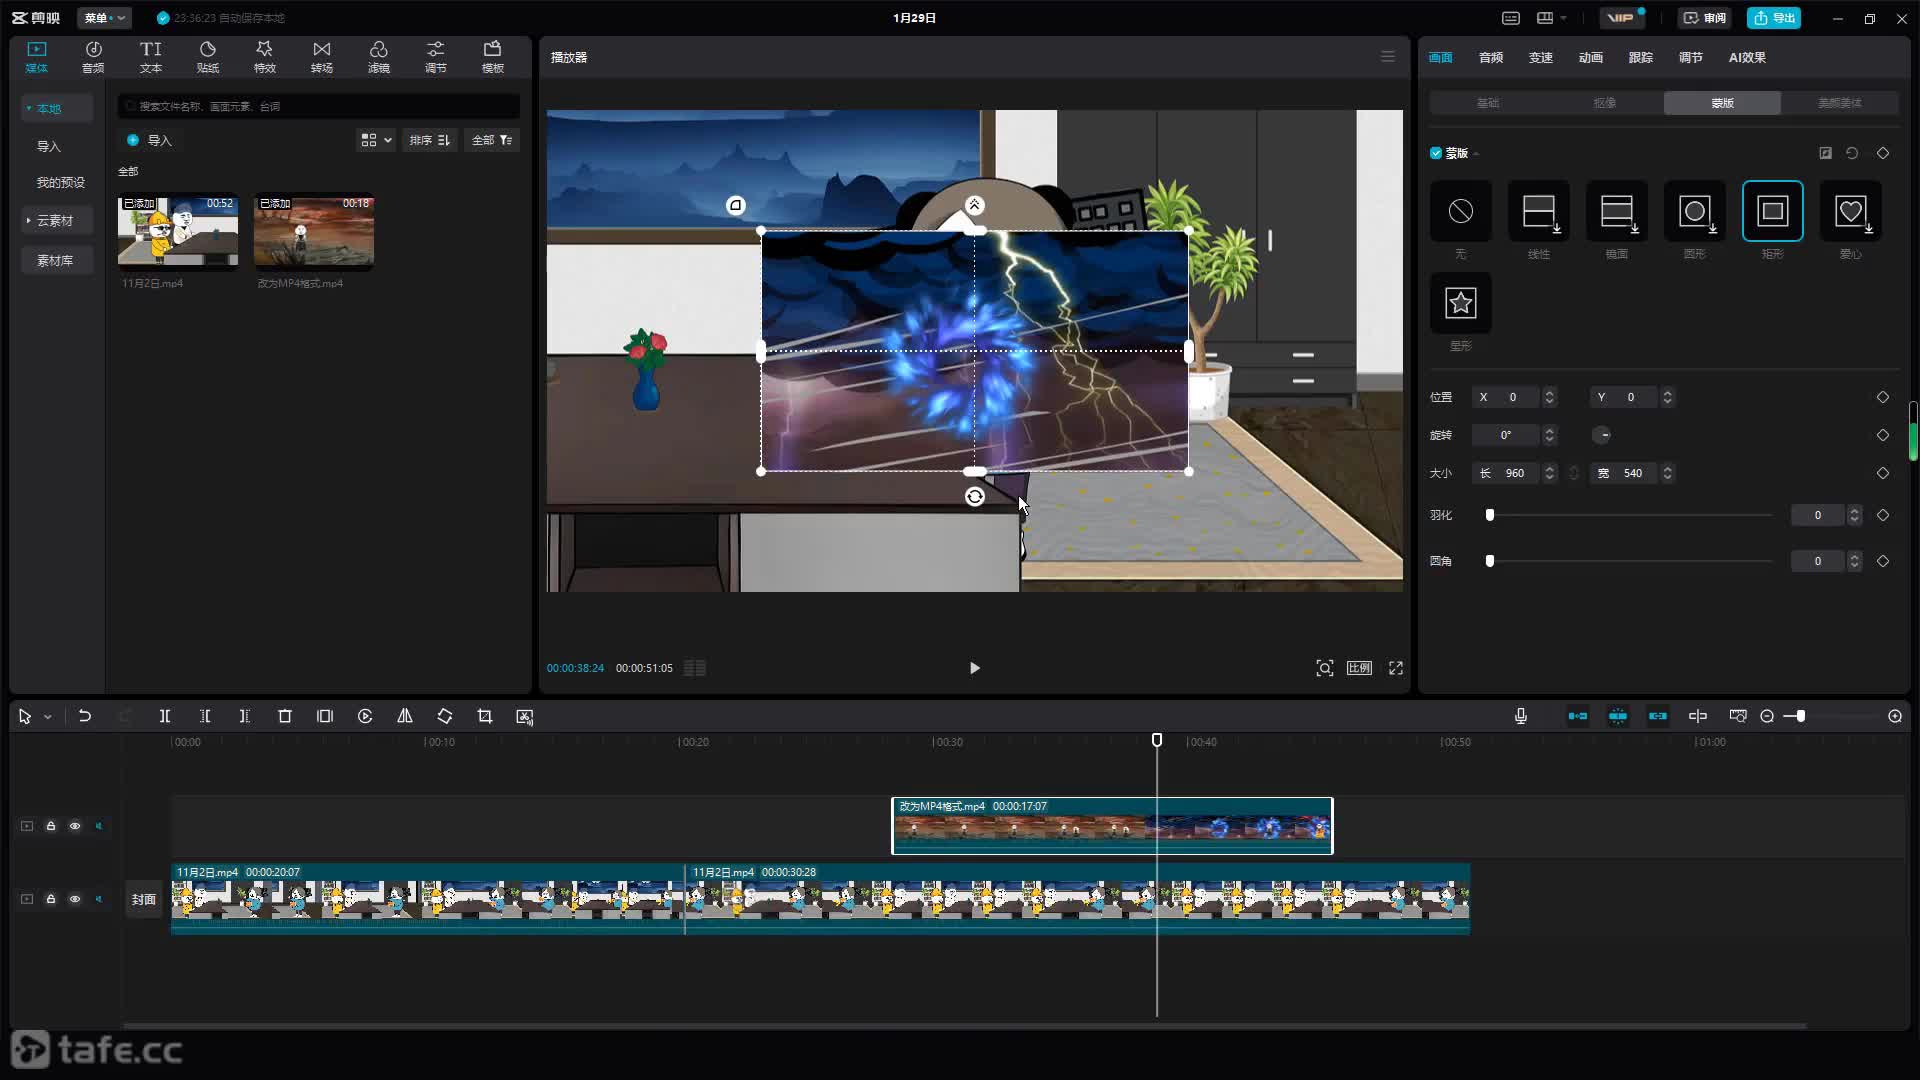Select the 爱心 heart mask shape
This screenshot has width=1920, height=1080.
click(x=1850, y=211)
